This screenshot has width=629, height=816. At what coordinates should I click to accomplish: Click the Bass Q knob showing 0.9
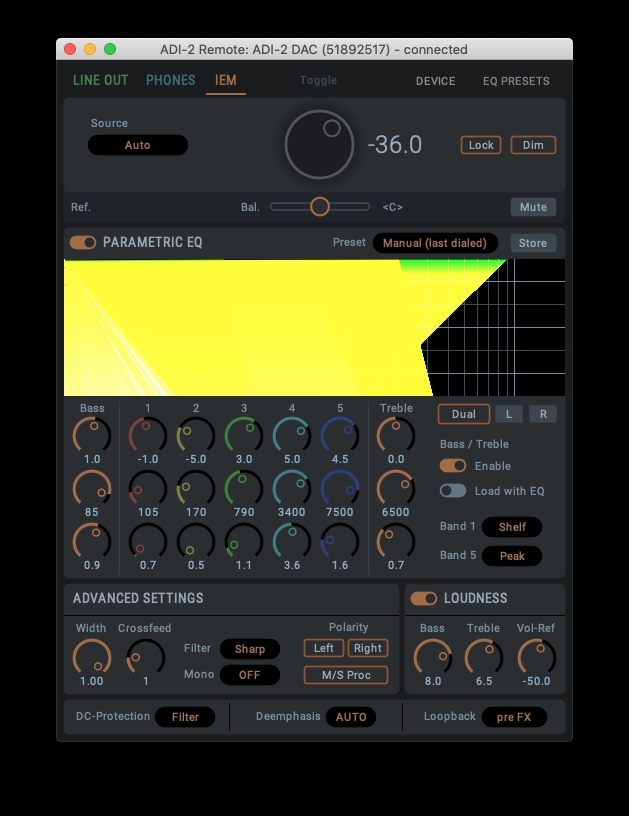(92, 541)
